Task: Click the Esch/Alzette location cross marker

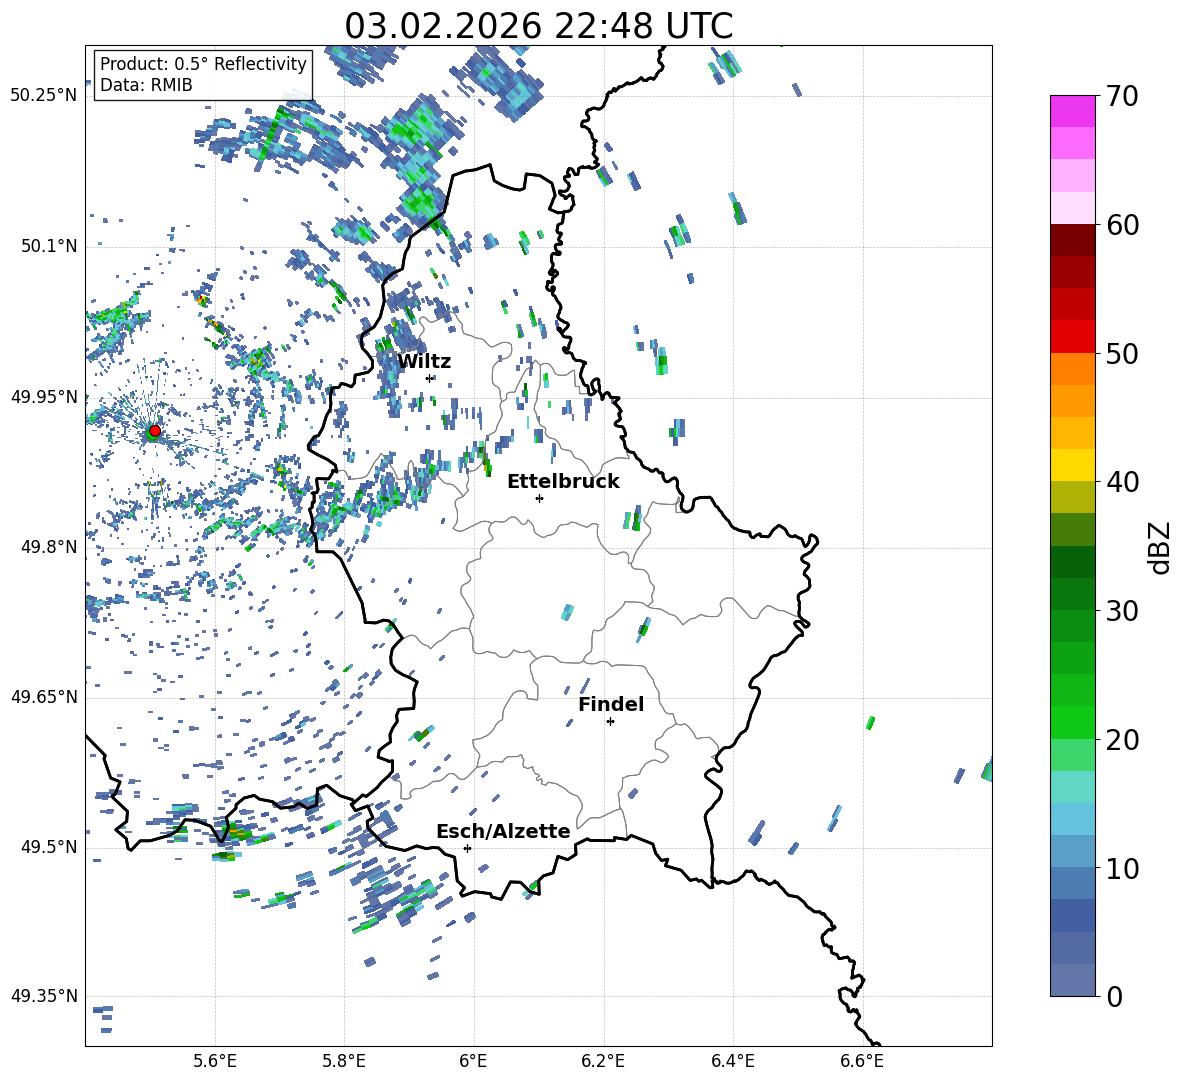Action: point(467,848)
